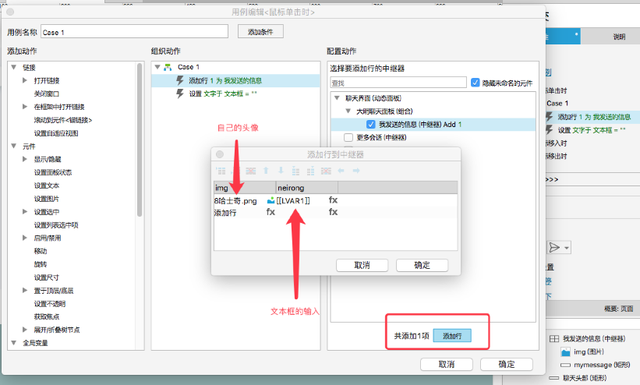The width and height of the screenshot is (640, 385).
Task: Click the img (图片) folder icon in outline
Action: pos(565,352)
